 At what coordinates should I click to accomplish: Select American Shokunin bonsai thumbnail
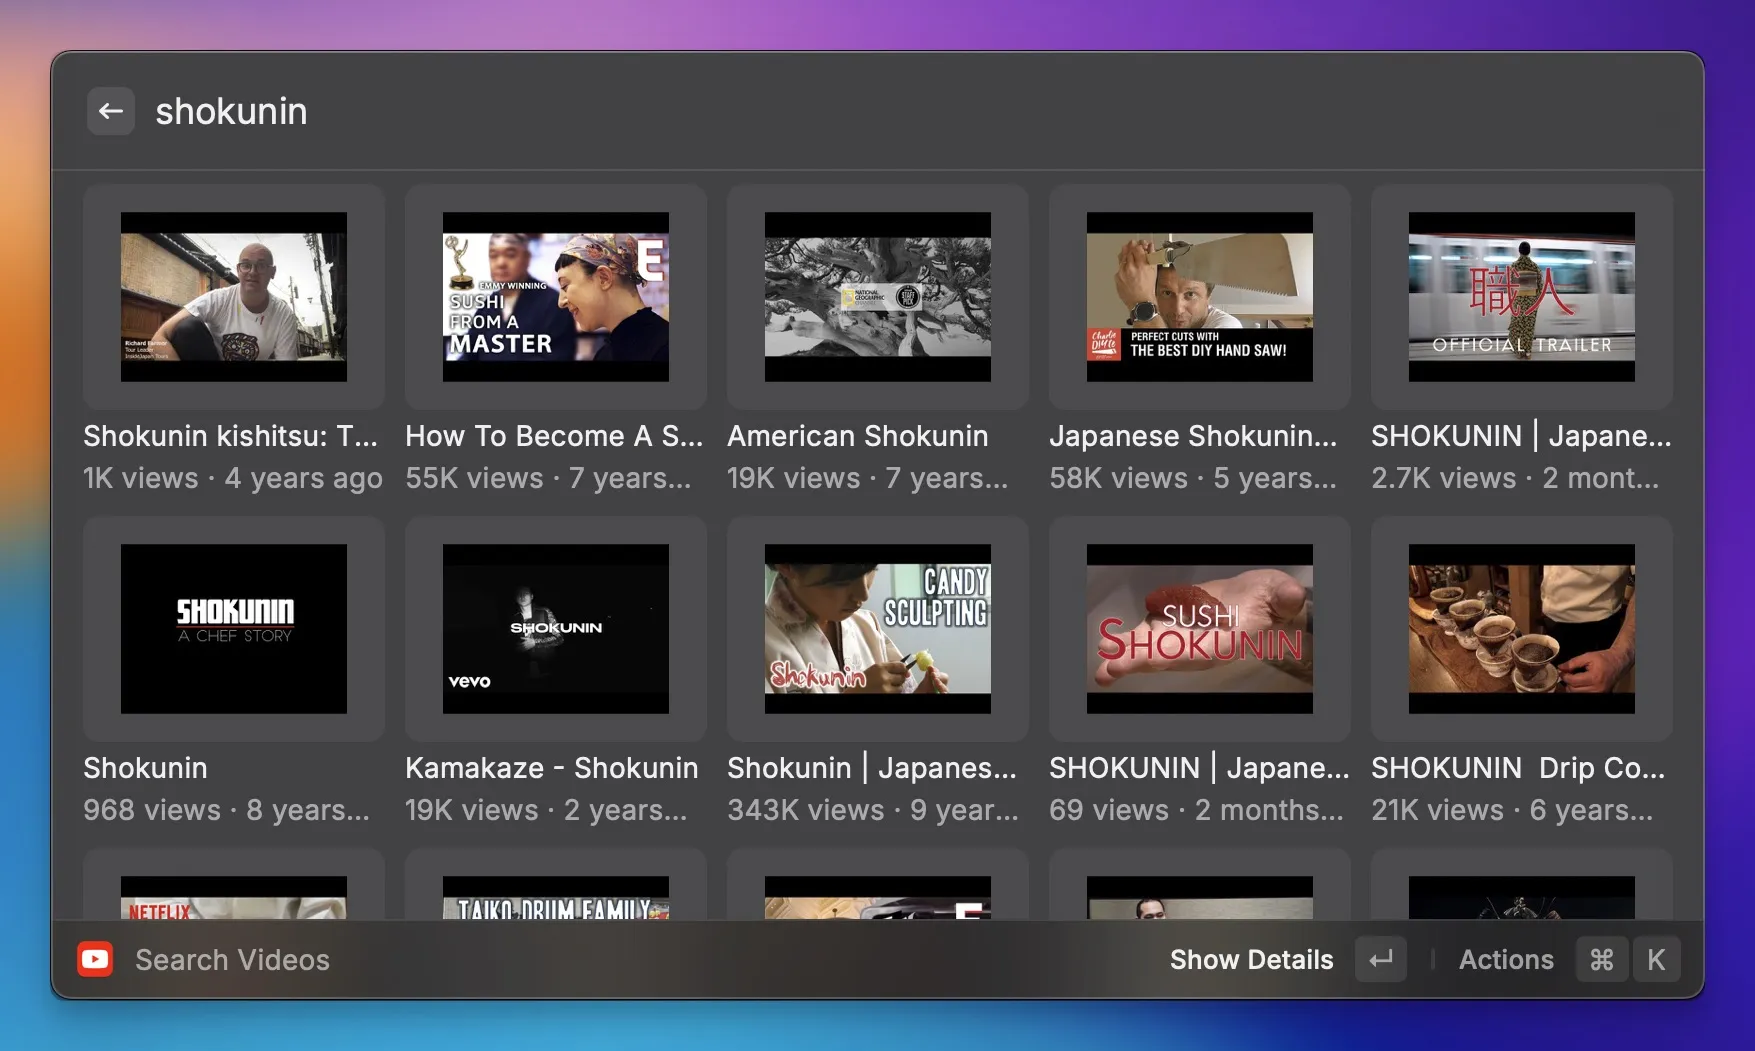tap(878, 297)
